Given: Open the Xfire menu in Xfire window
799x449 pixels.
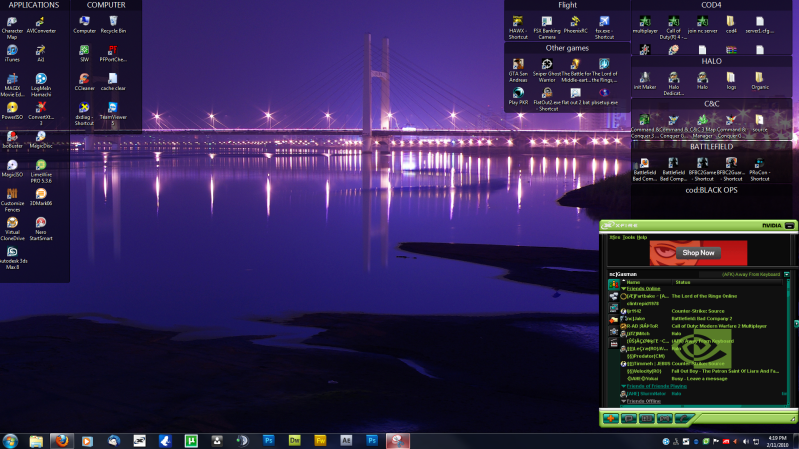Looking at the screenshot, I should click(x=615, y=237).
